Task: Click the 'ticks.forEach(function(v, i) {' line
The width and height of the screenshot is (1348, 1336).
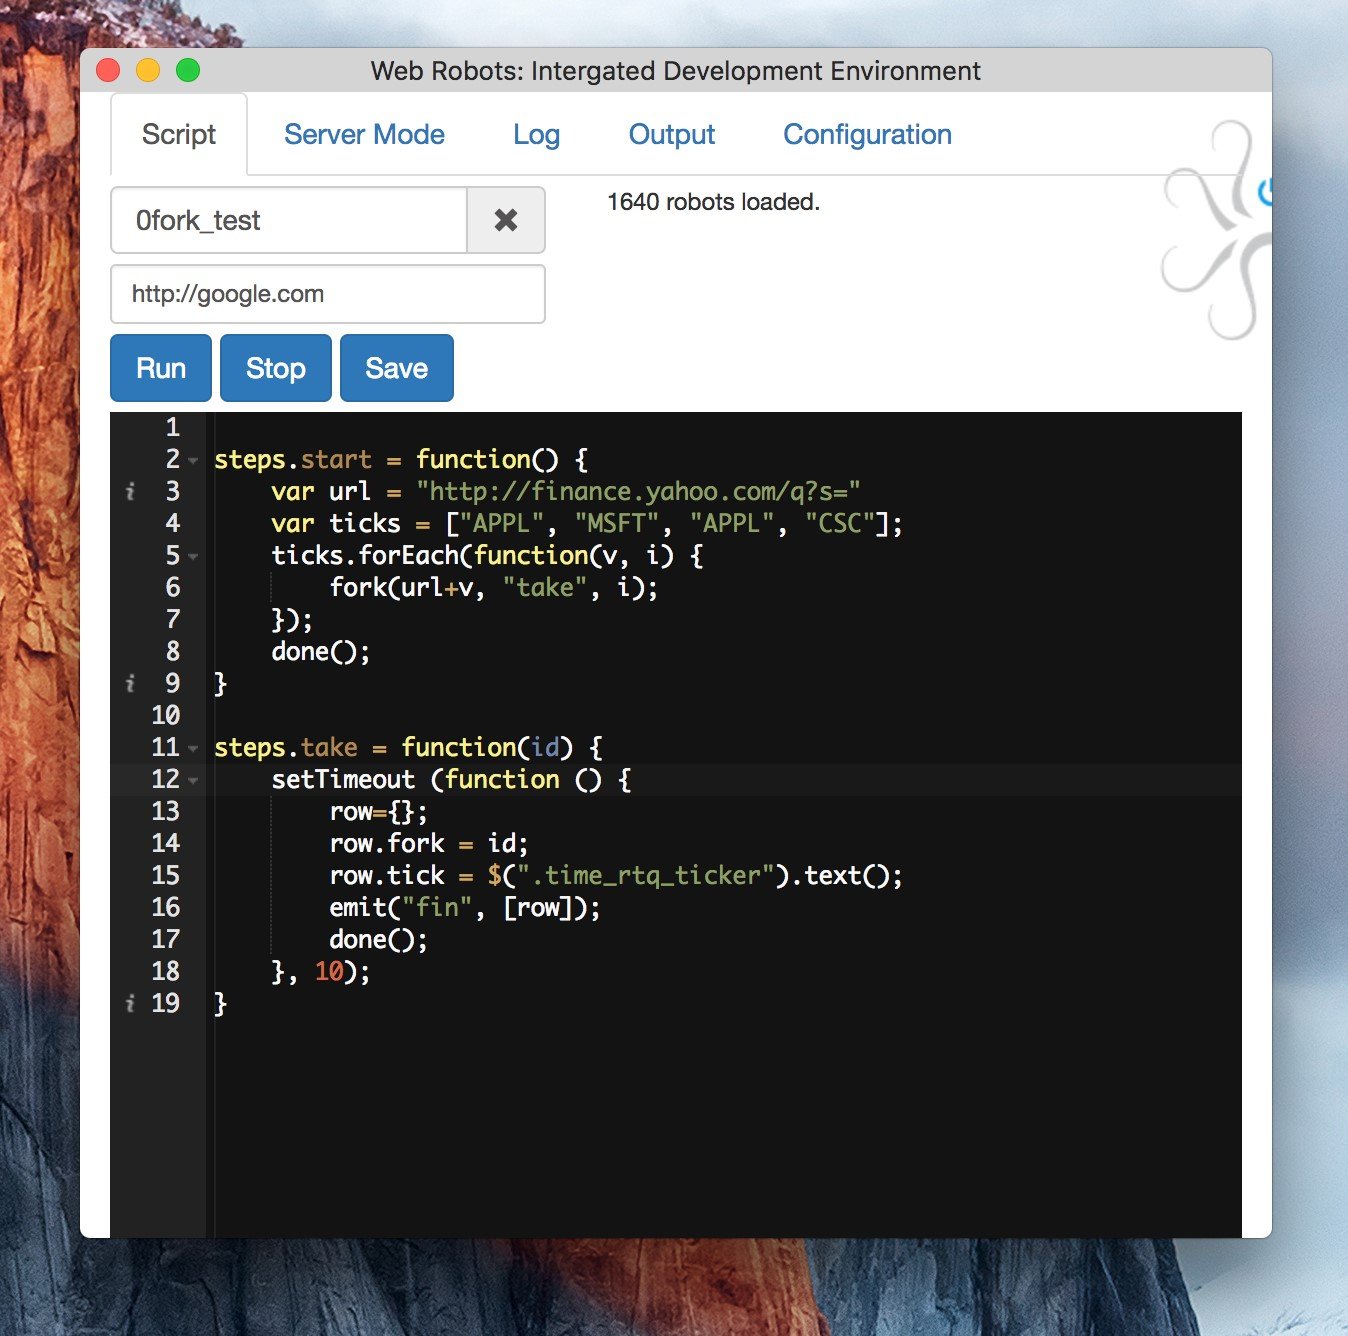Action: click(487, 555)
